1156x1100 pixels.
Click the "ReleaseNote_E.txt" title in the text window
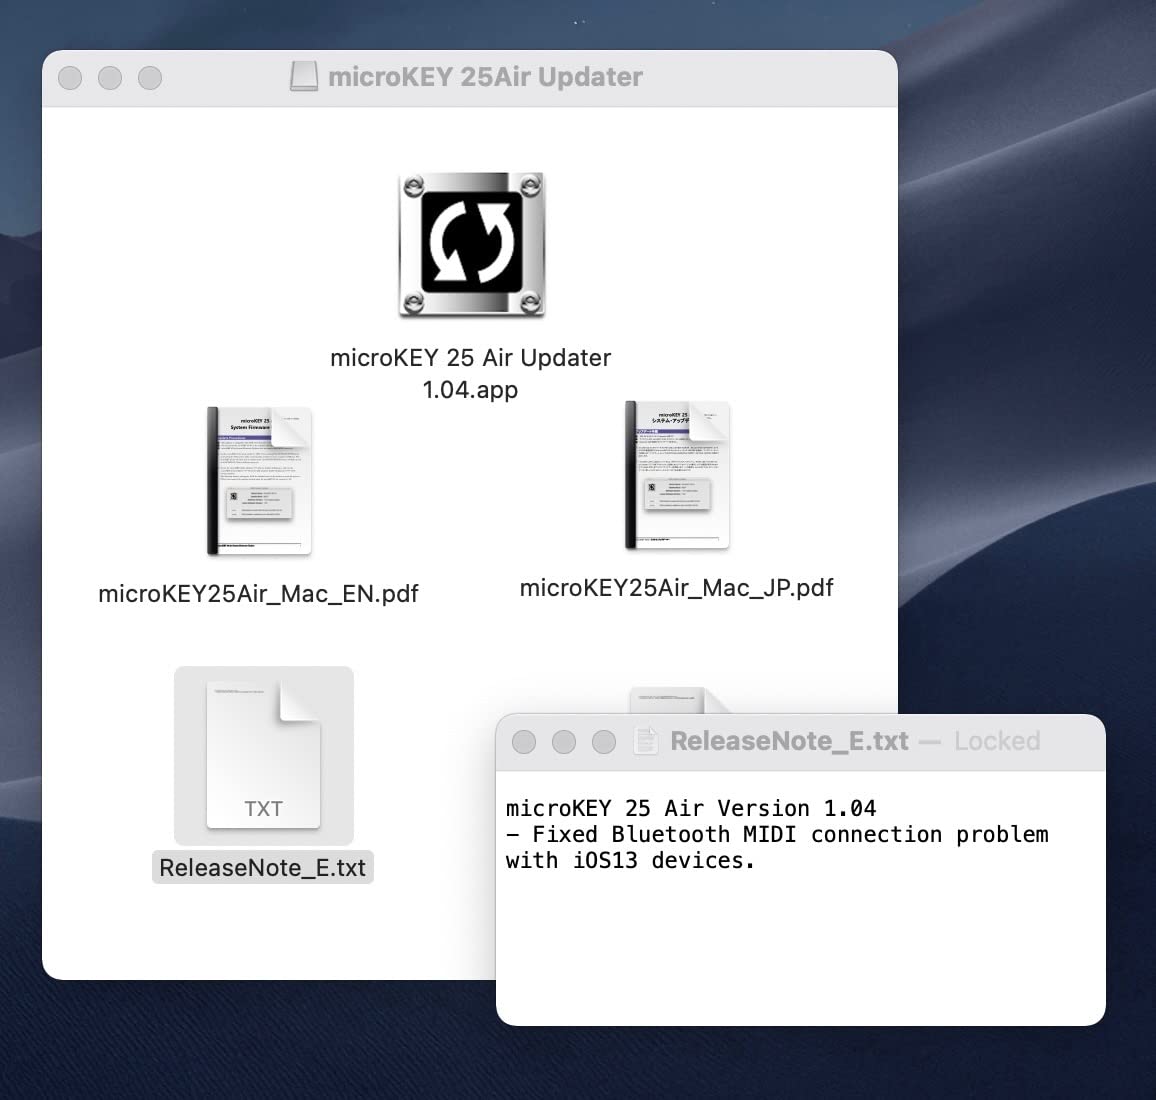[789, 741]
